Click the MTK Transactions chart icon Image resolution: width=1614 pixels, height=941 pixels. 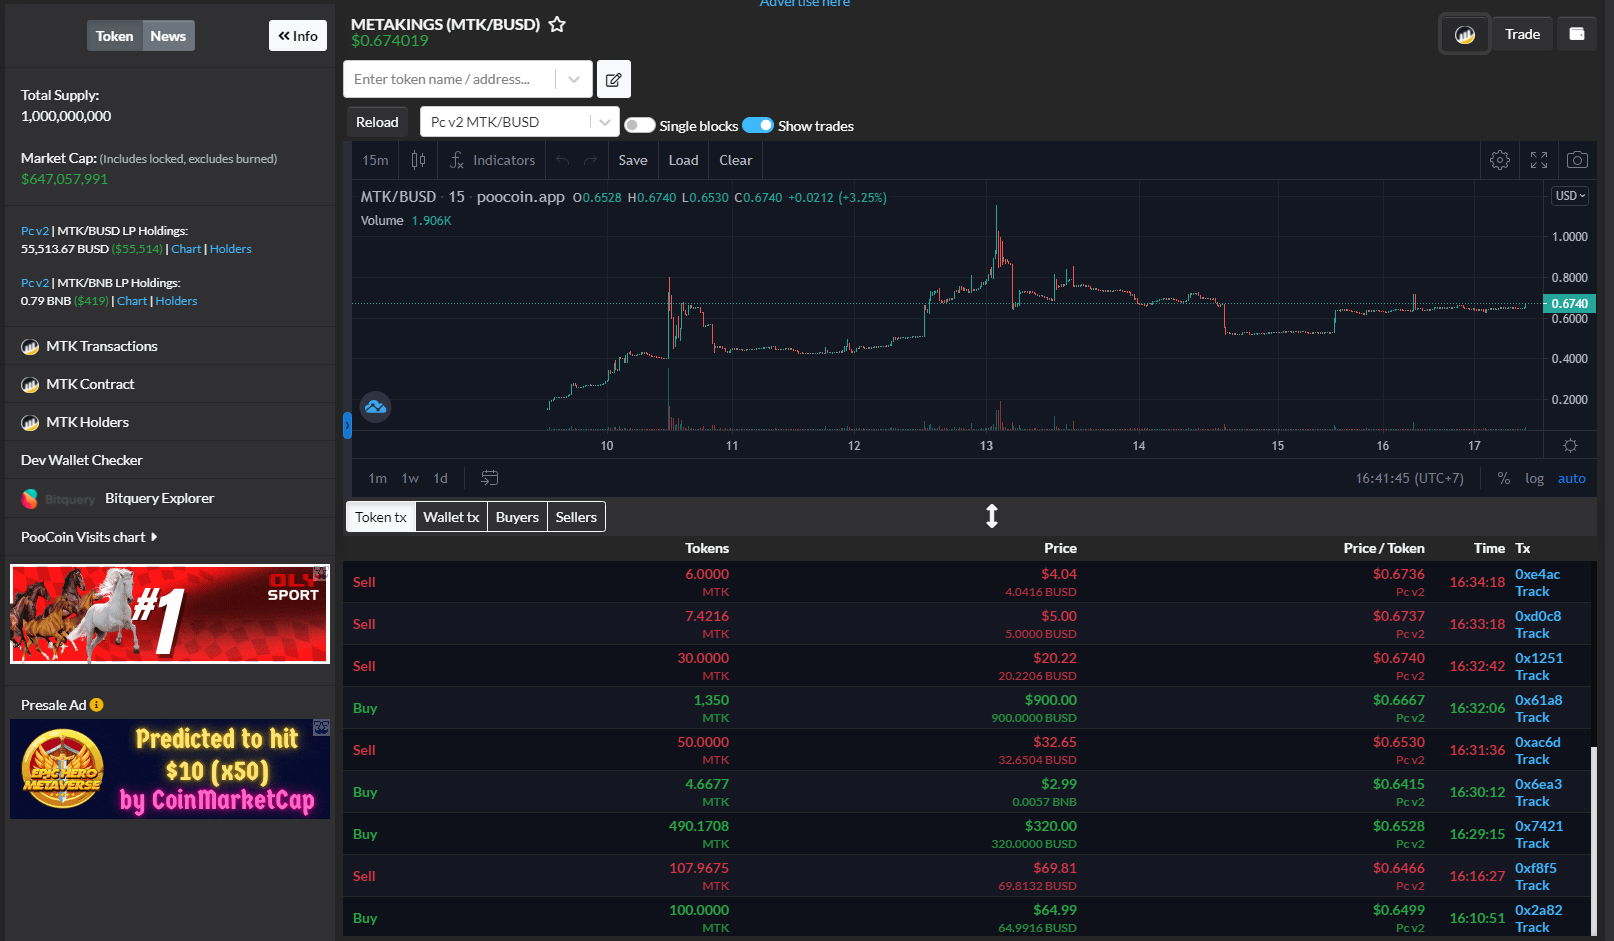[x=30, y=347]
